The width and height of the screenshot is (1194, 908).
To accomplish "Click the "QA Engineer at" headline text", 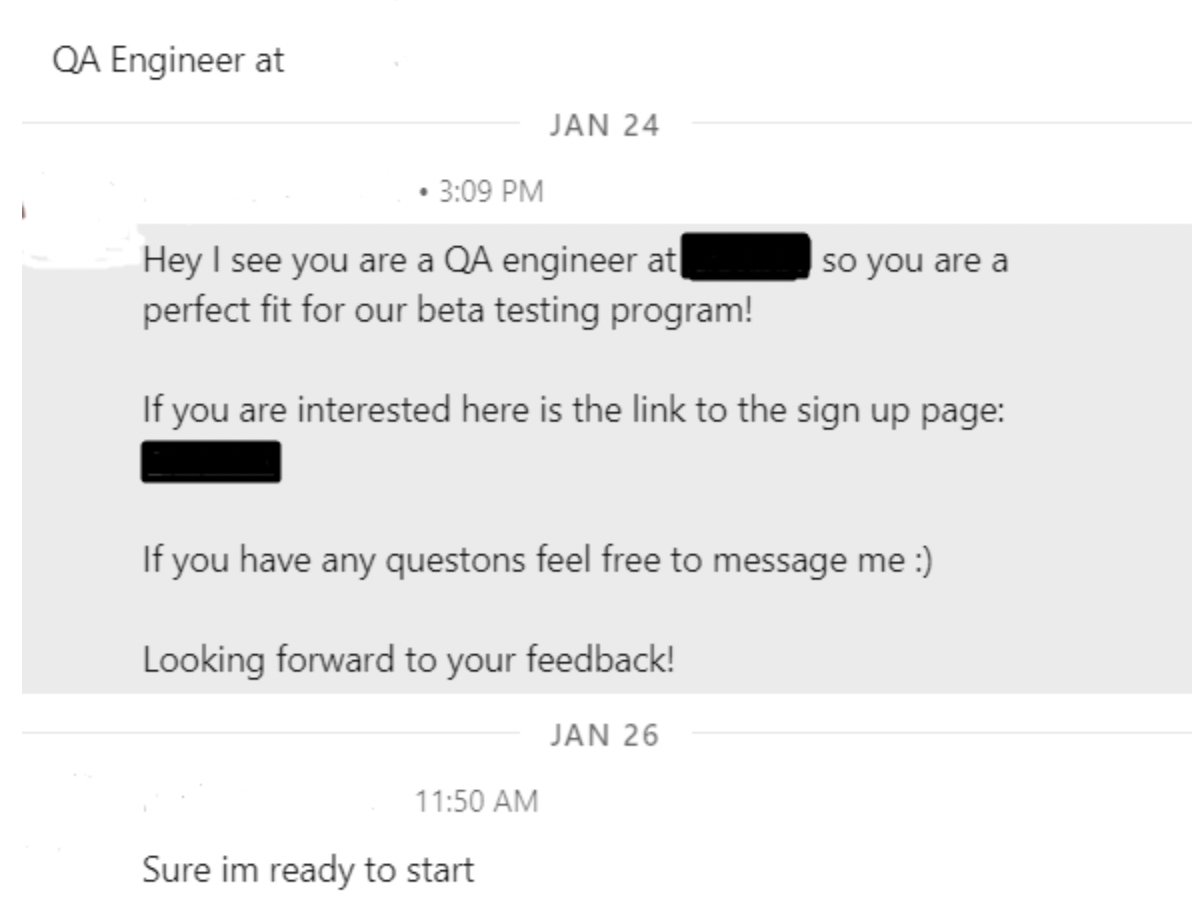I will [x=168, y=61].
